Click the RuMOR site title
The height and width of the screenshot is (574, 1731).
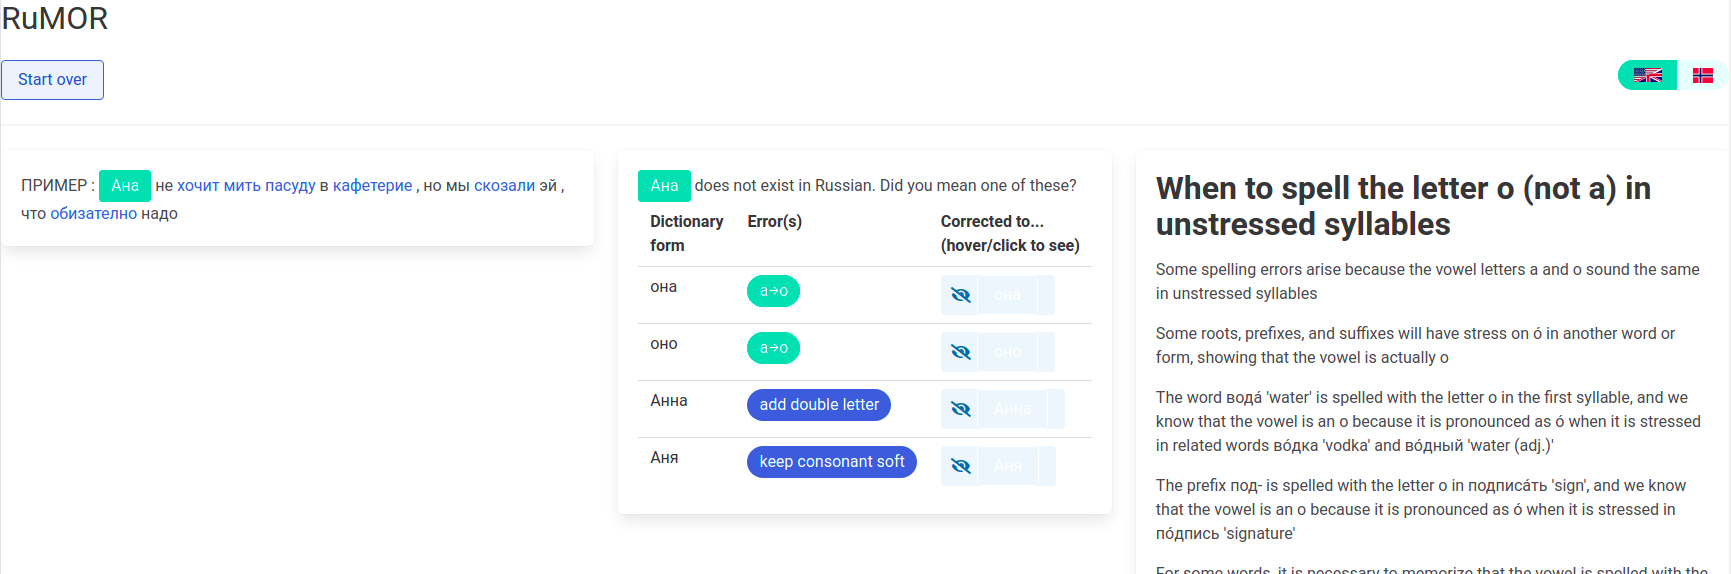point(55,18)
